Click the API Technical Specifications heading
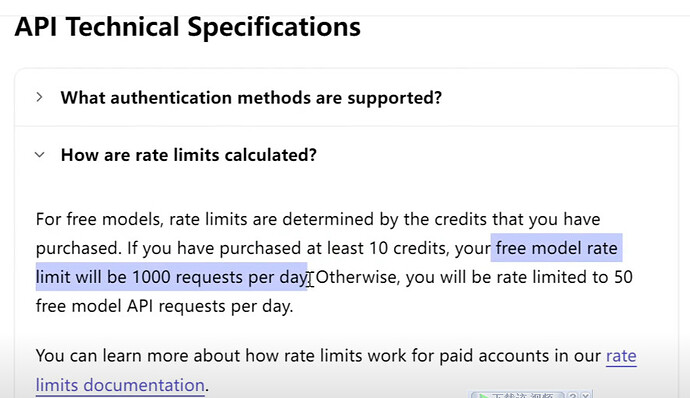690x398 pixels. tap(187, 26)
